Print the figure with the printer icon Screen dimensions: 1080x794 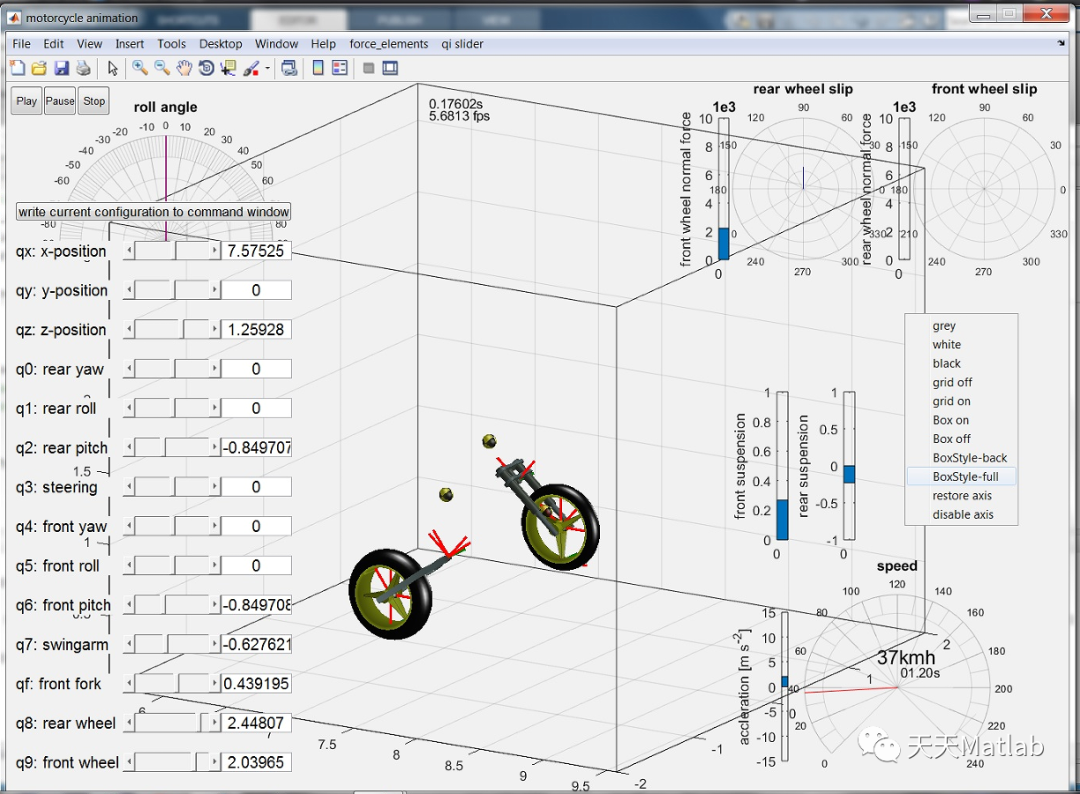pyautogui.click(x=83, y=68)
